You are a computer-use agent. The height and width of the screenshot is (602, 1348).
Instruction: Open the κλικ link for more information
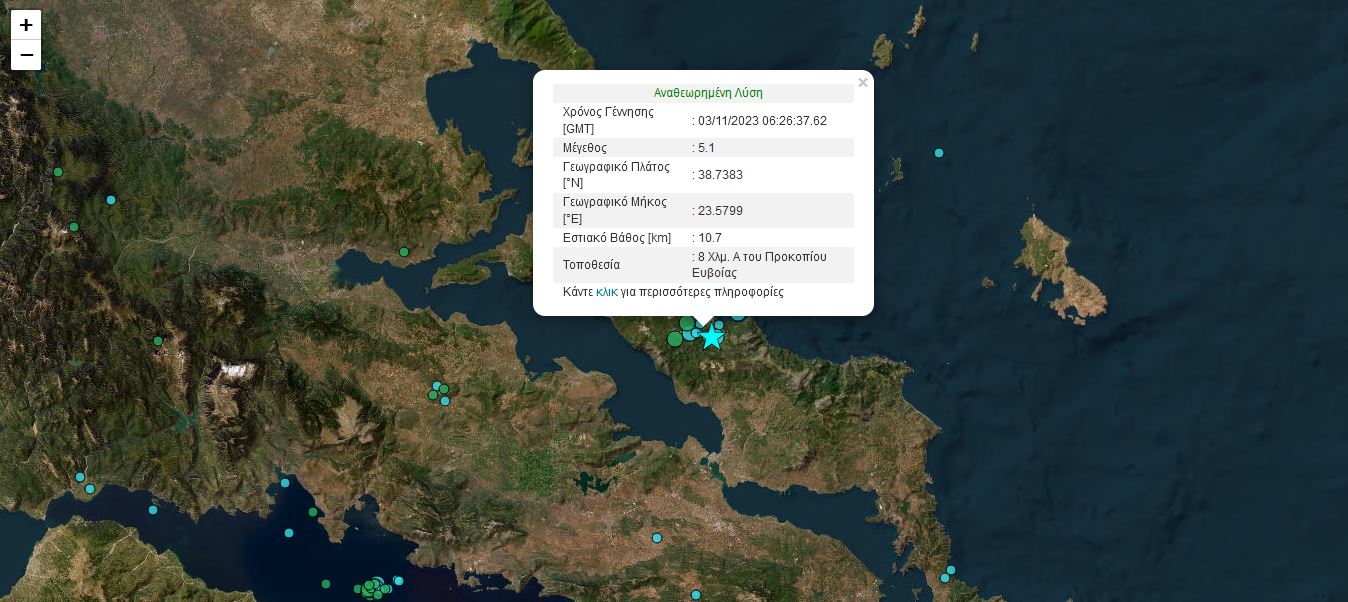(606, 292)
